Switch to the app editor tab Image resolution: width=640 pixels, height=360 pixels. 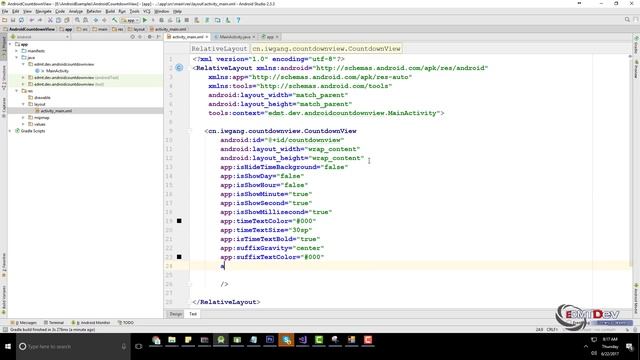click(270, 37)
